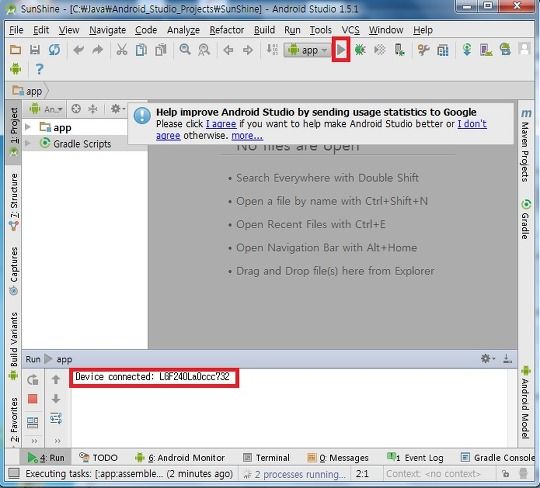
Task: Open the Terminal tab
Action: coord(266,458)
